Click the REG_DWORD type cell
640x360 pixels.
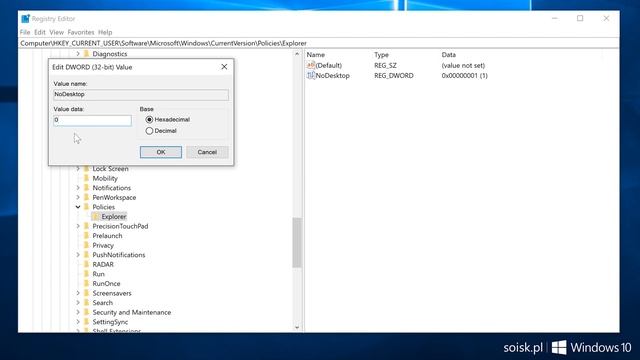tap(394, 76)
